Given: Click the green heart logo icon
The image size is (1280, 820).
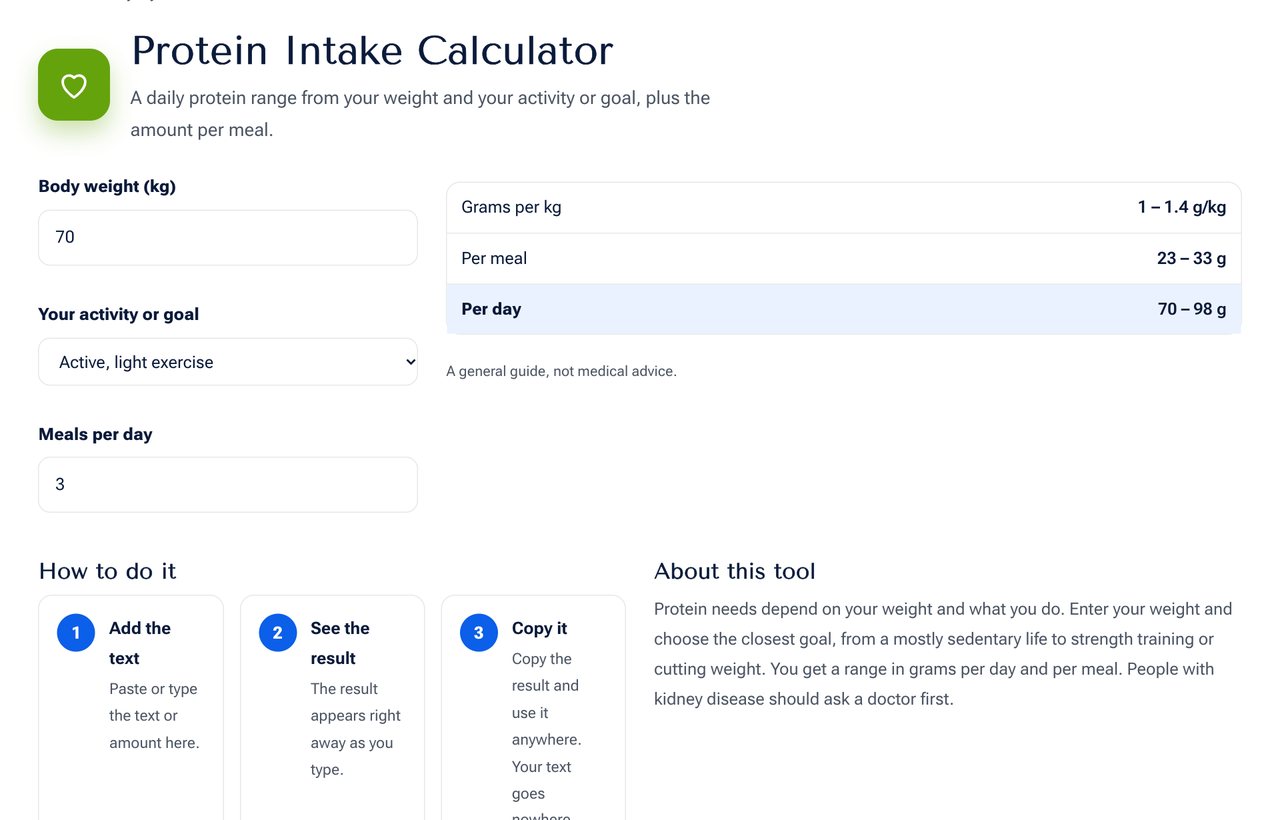Looking at the screenshot, I should point(74,85).
